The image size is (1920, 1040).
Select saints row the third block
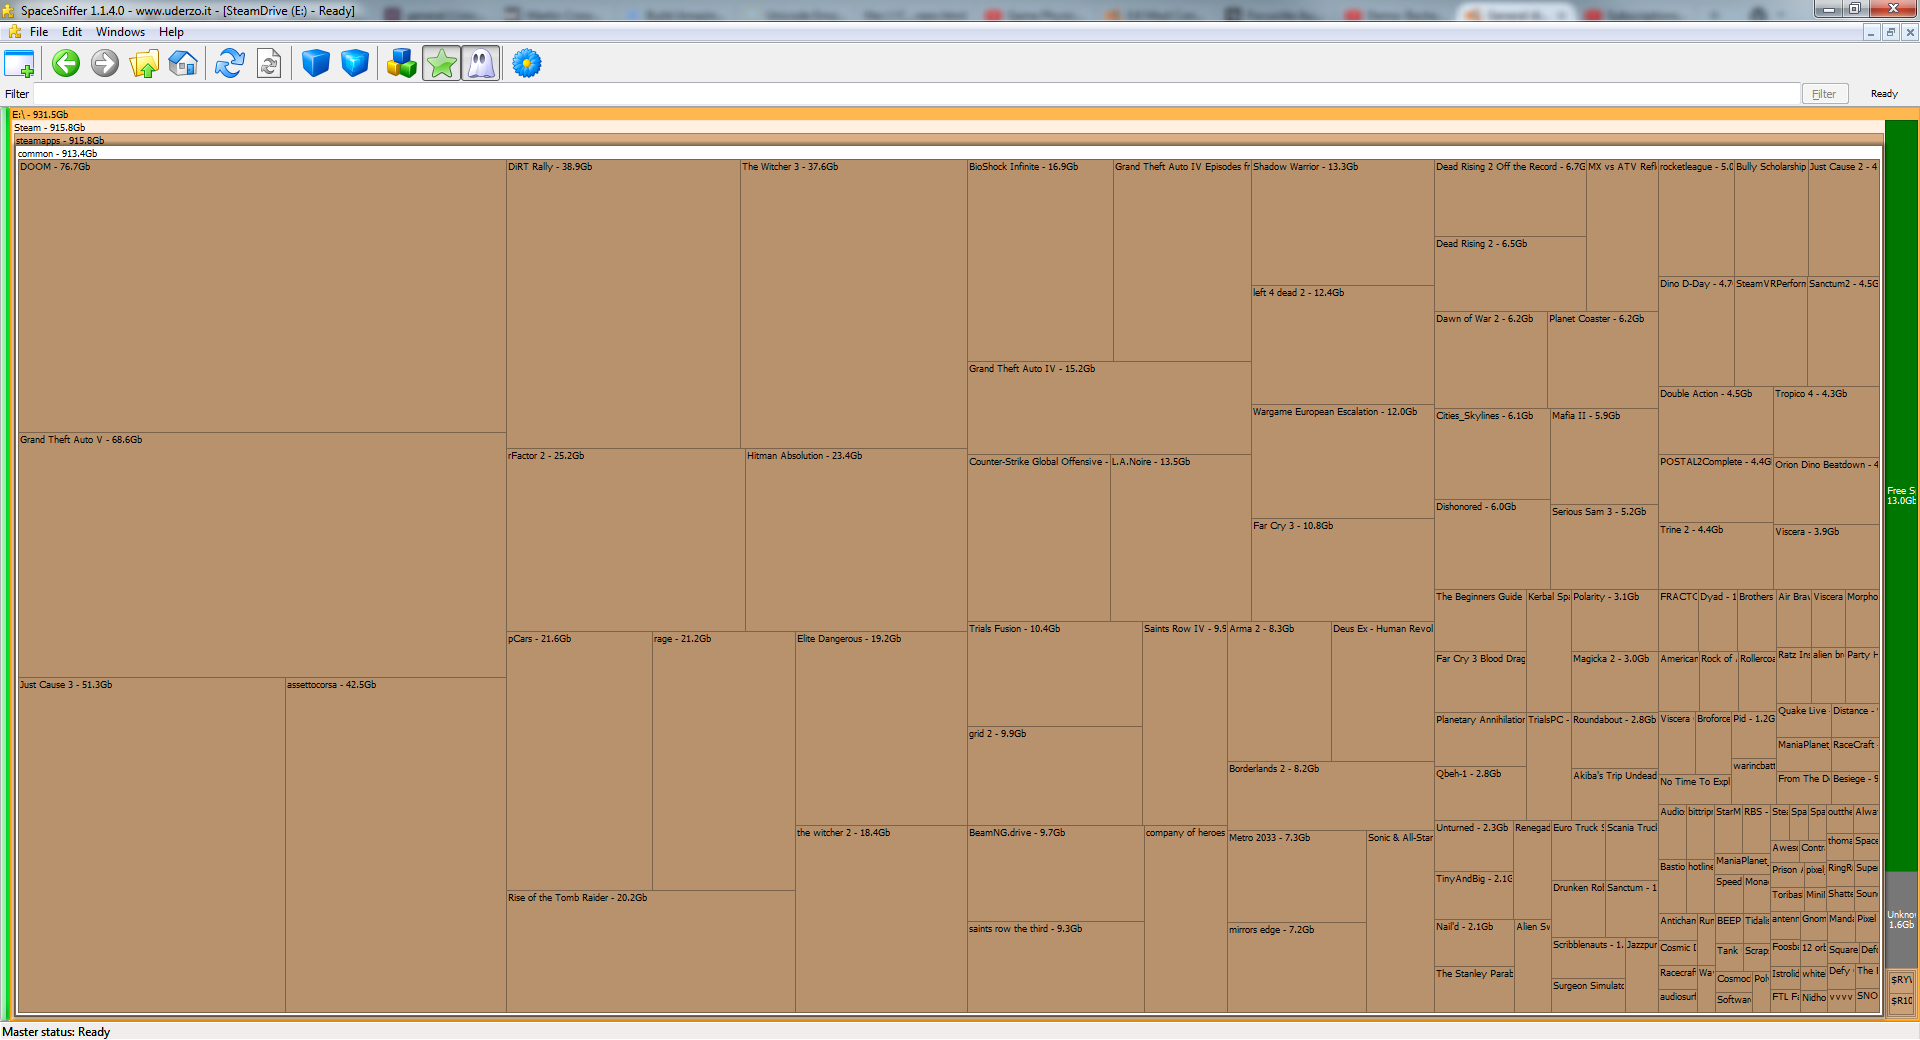coord(1056,967)
